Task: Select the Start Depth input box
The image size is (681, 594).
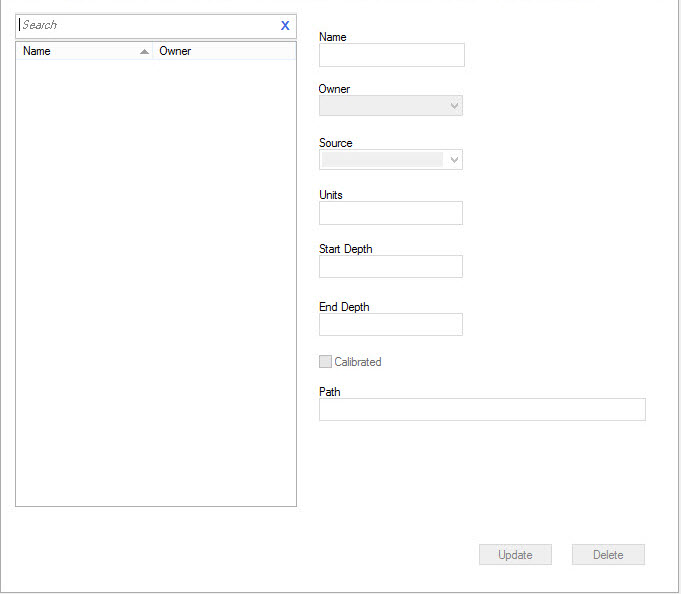Action: point(390,267)
